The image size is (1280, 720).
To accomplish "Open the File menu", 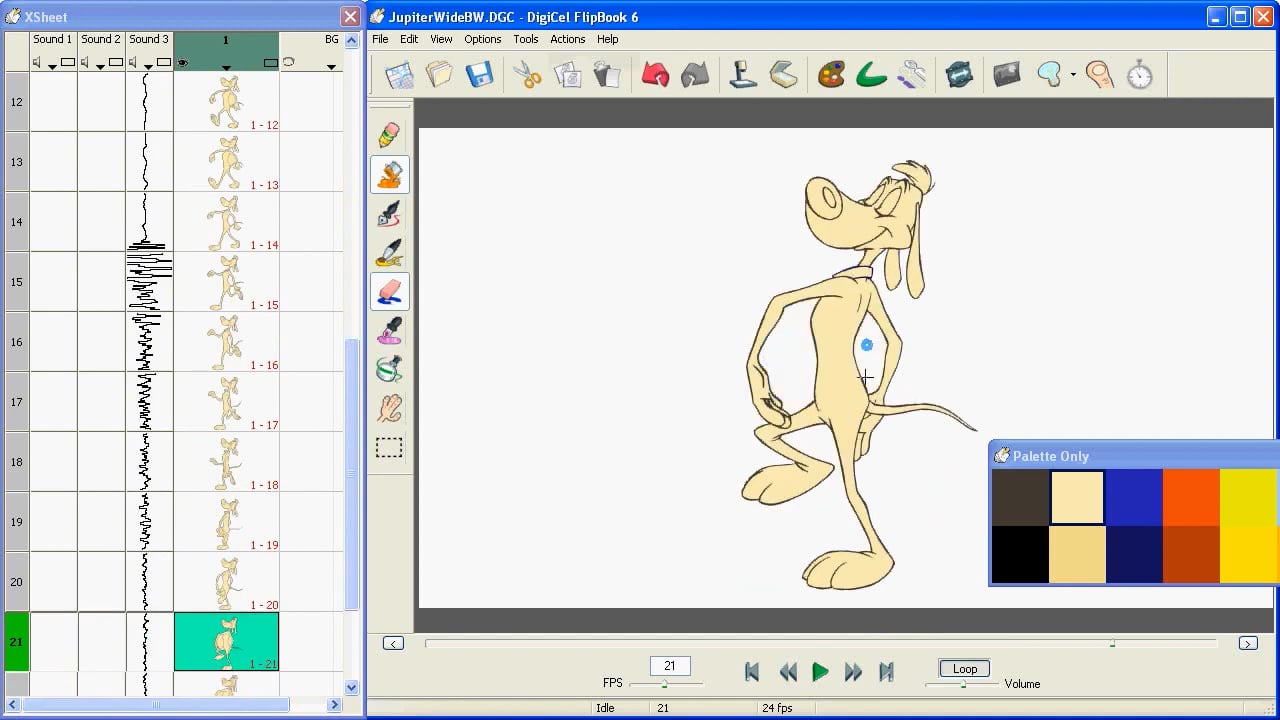I will 380,39.
